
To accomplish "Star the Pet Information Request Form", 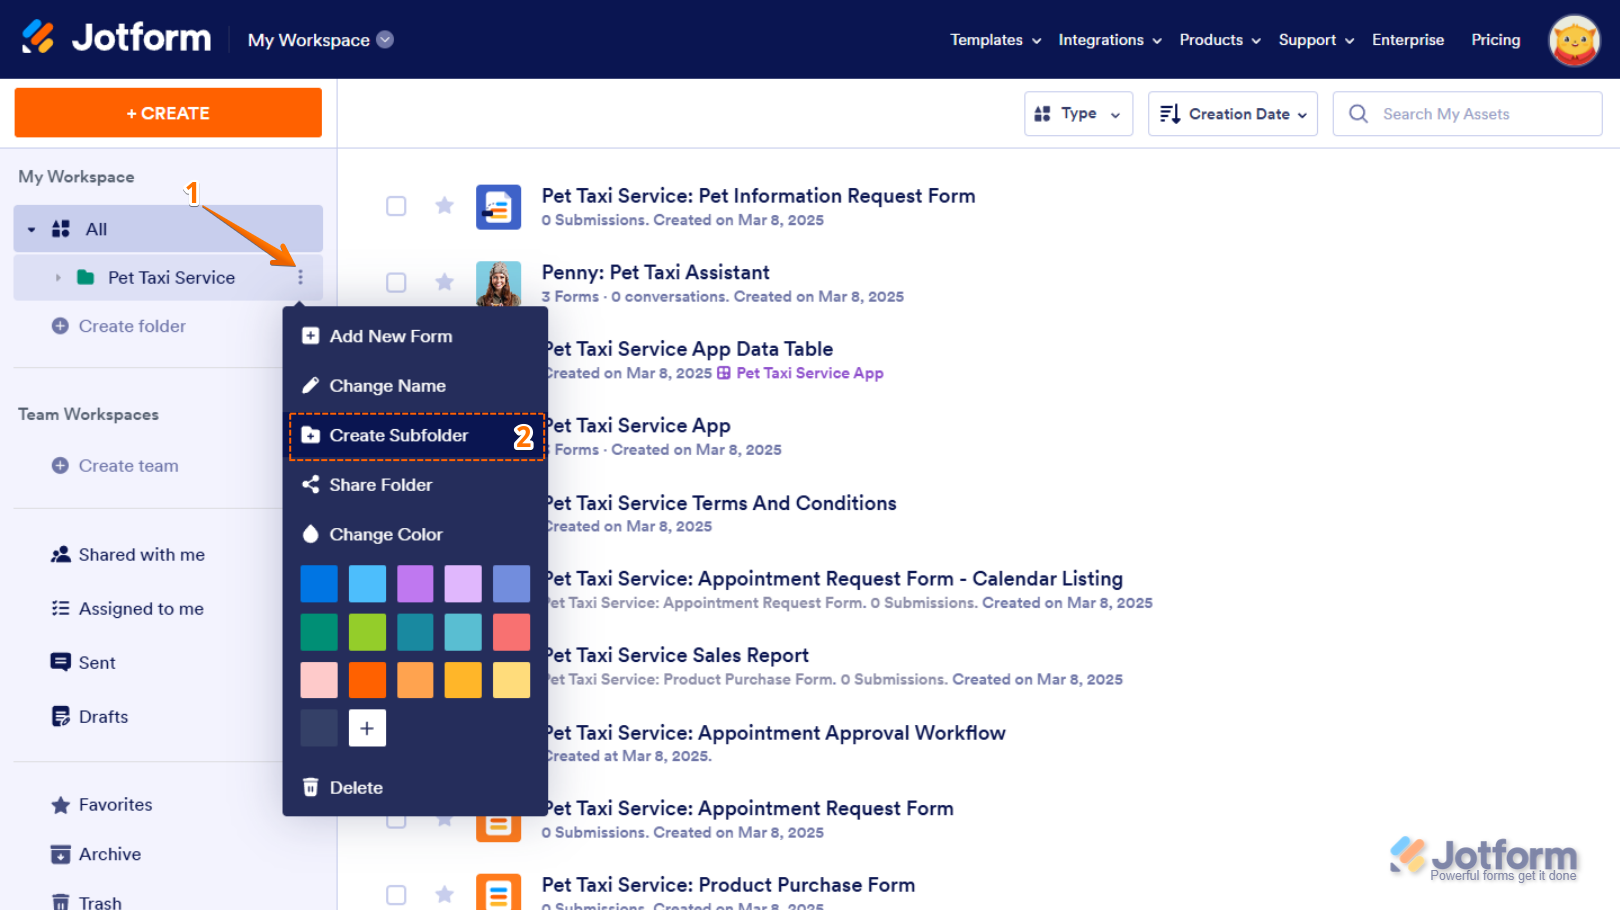I will [445, 206].
